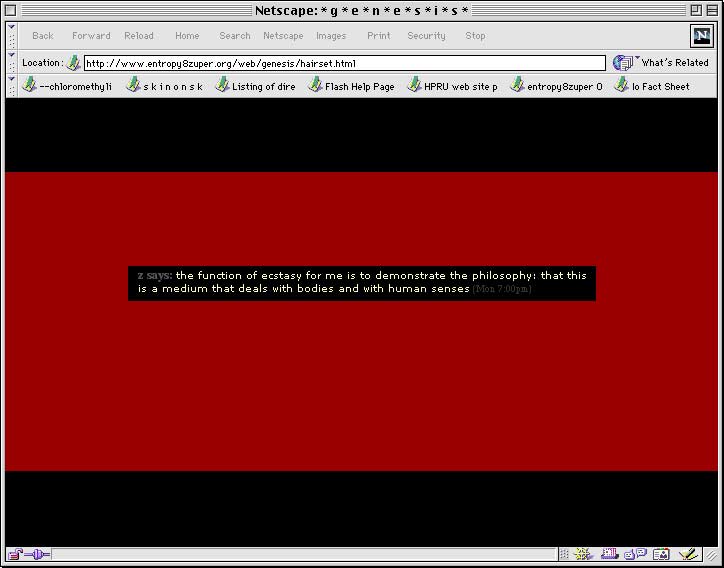Open the Mail inbox component icon

[x=610, y=554]
